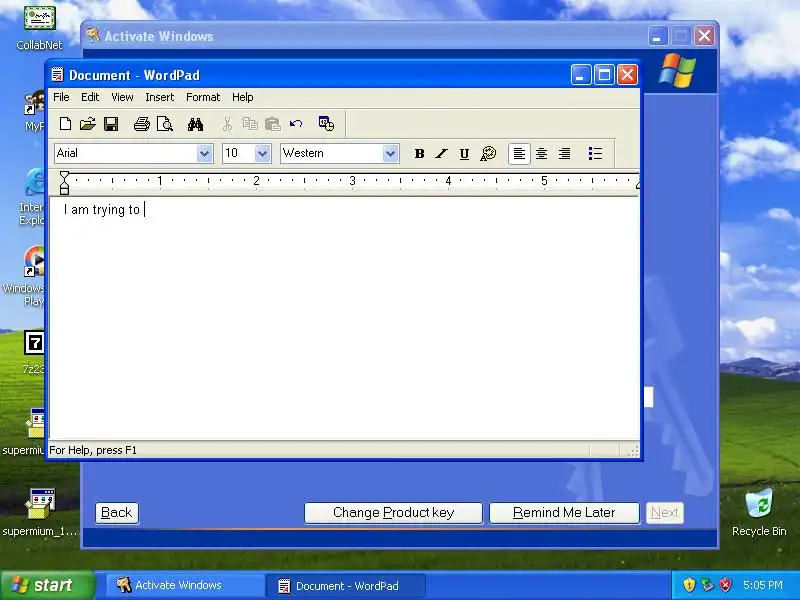This screenshot has width=800, height=600.
Task: Click the Start button
Action: (x=47, y=585)
